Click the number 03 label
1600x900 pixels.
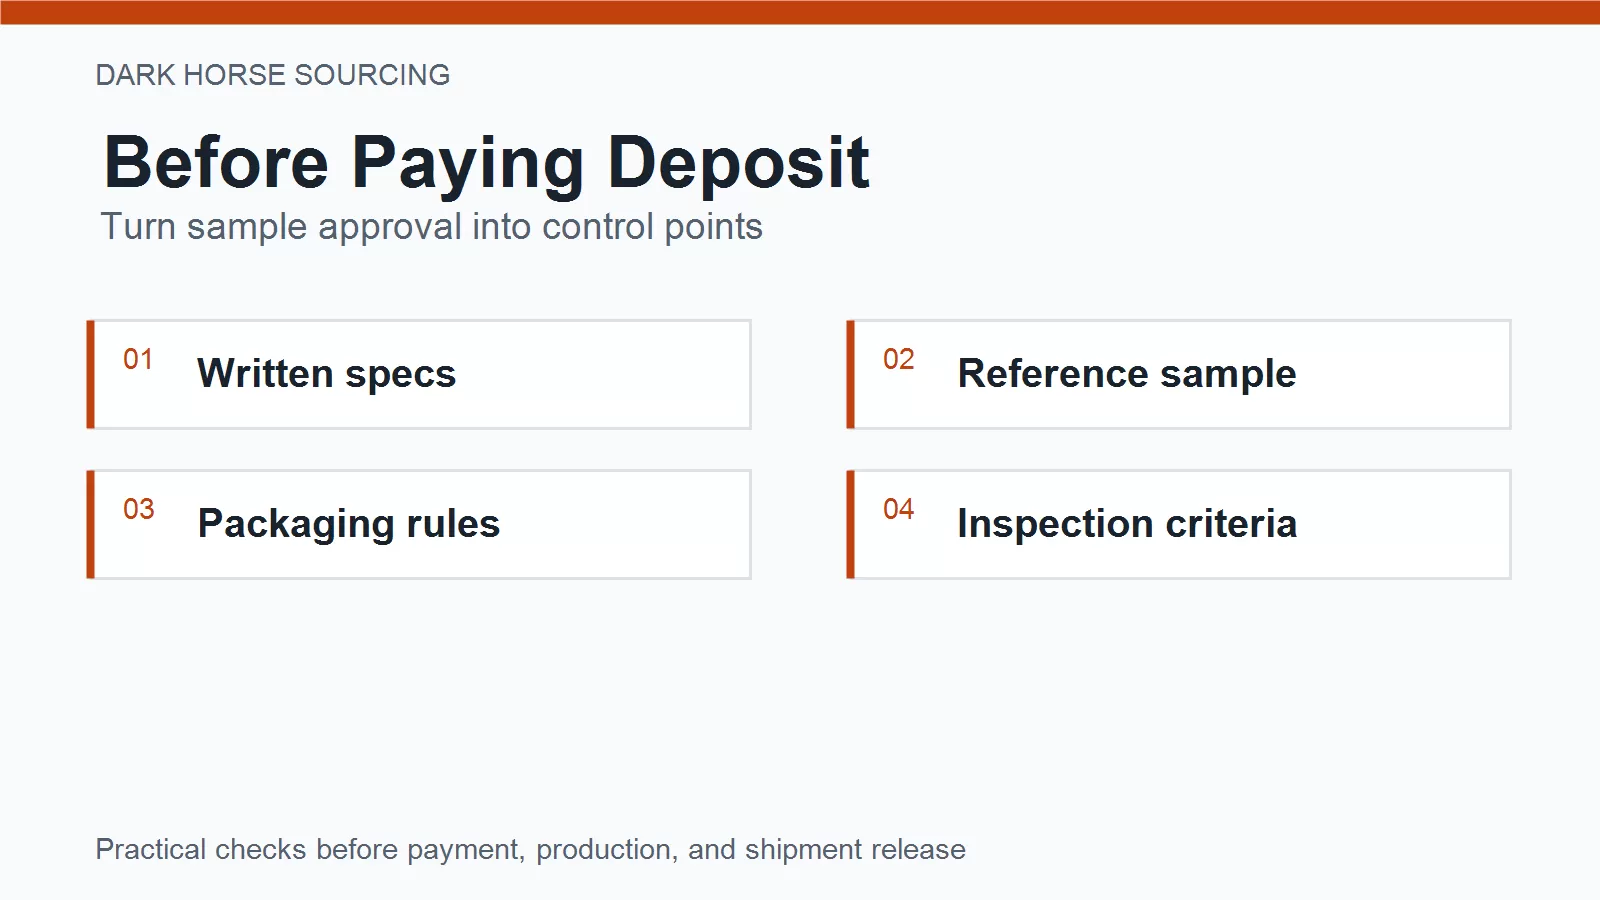coord(138,509)
